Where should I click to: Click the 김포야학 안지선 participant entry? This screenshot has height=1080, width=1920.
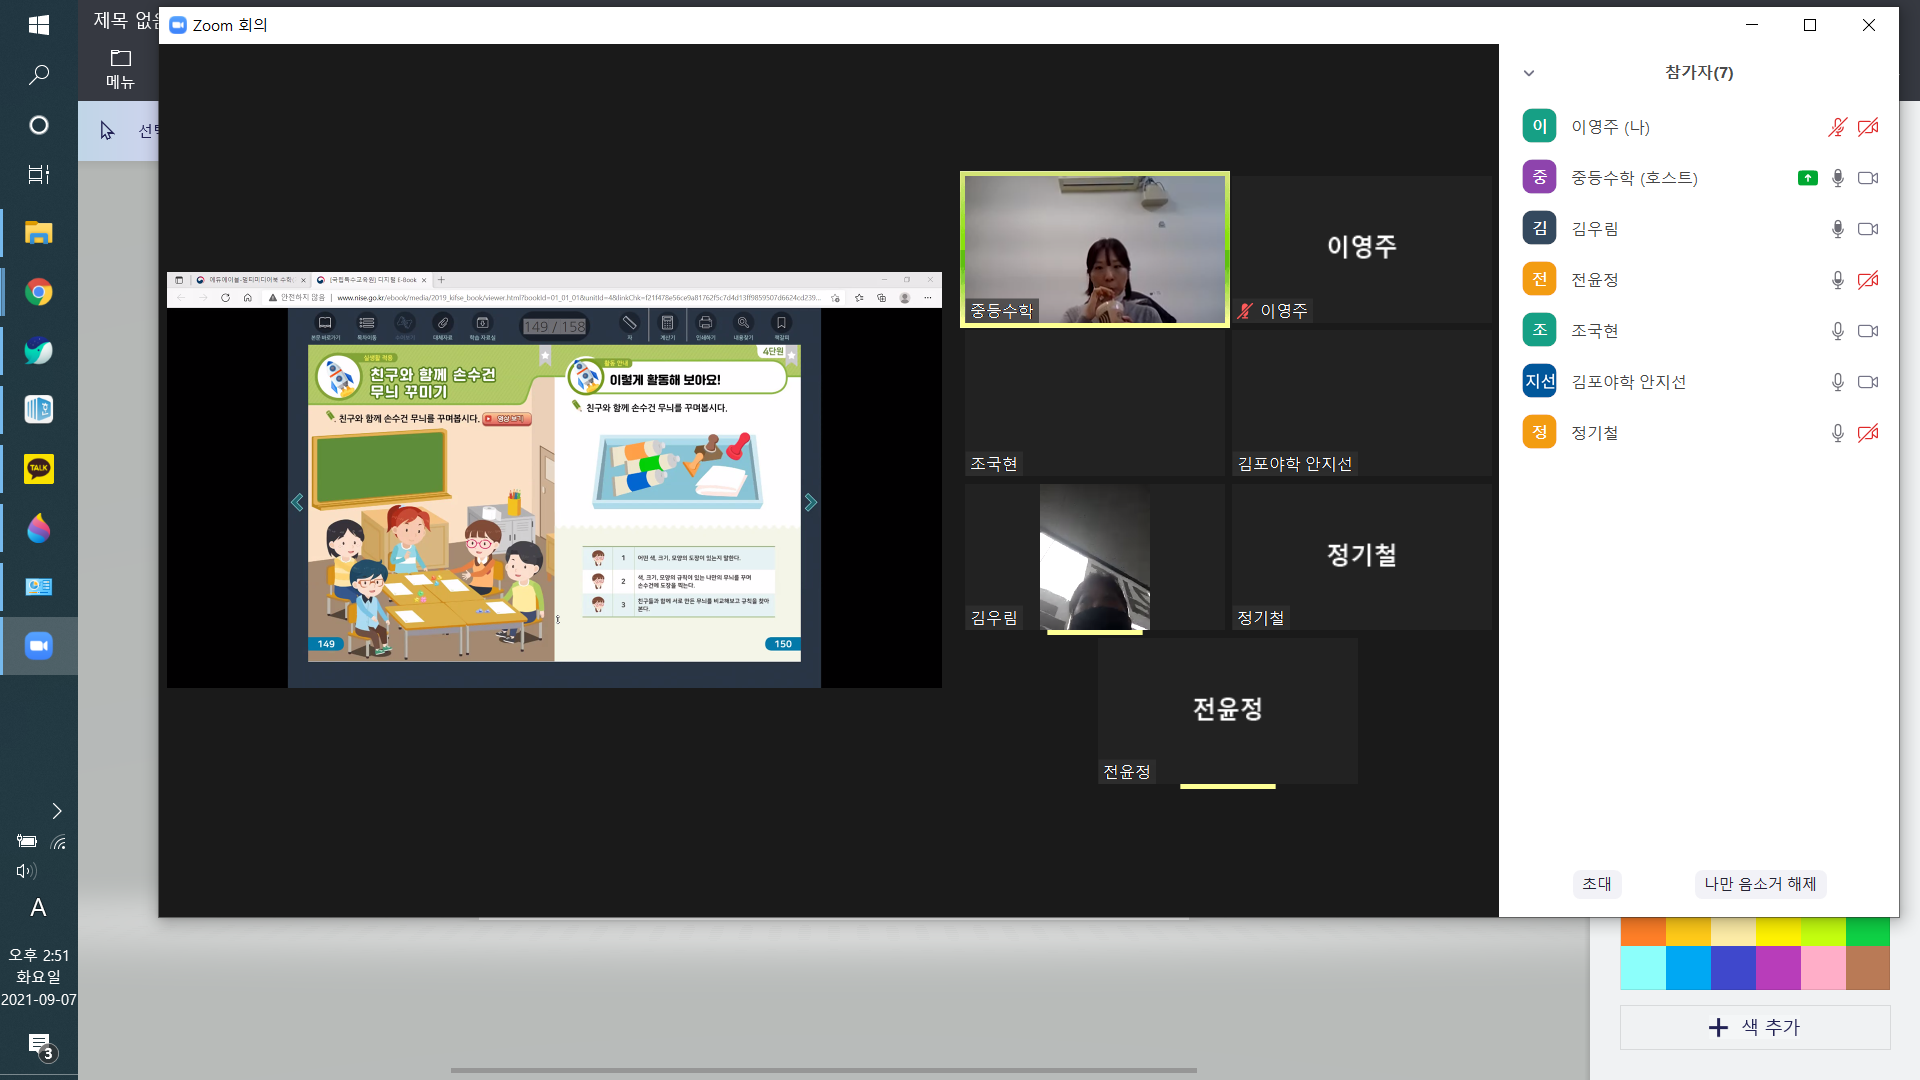(1698, 382)
